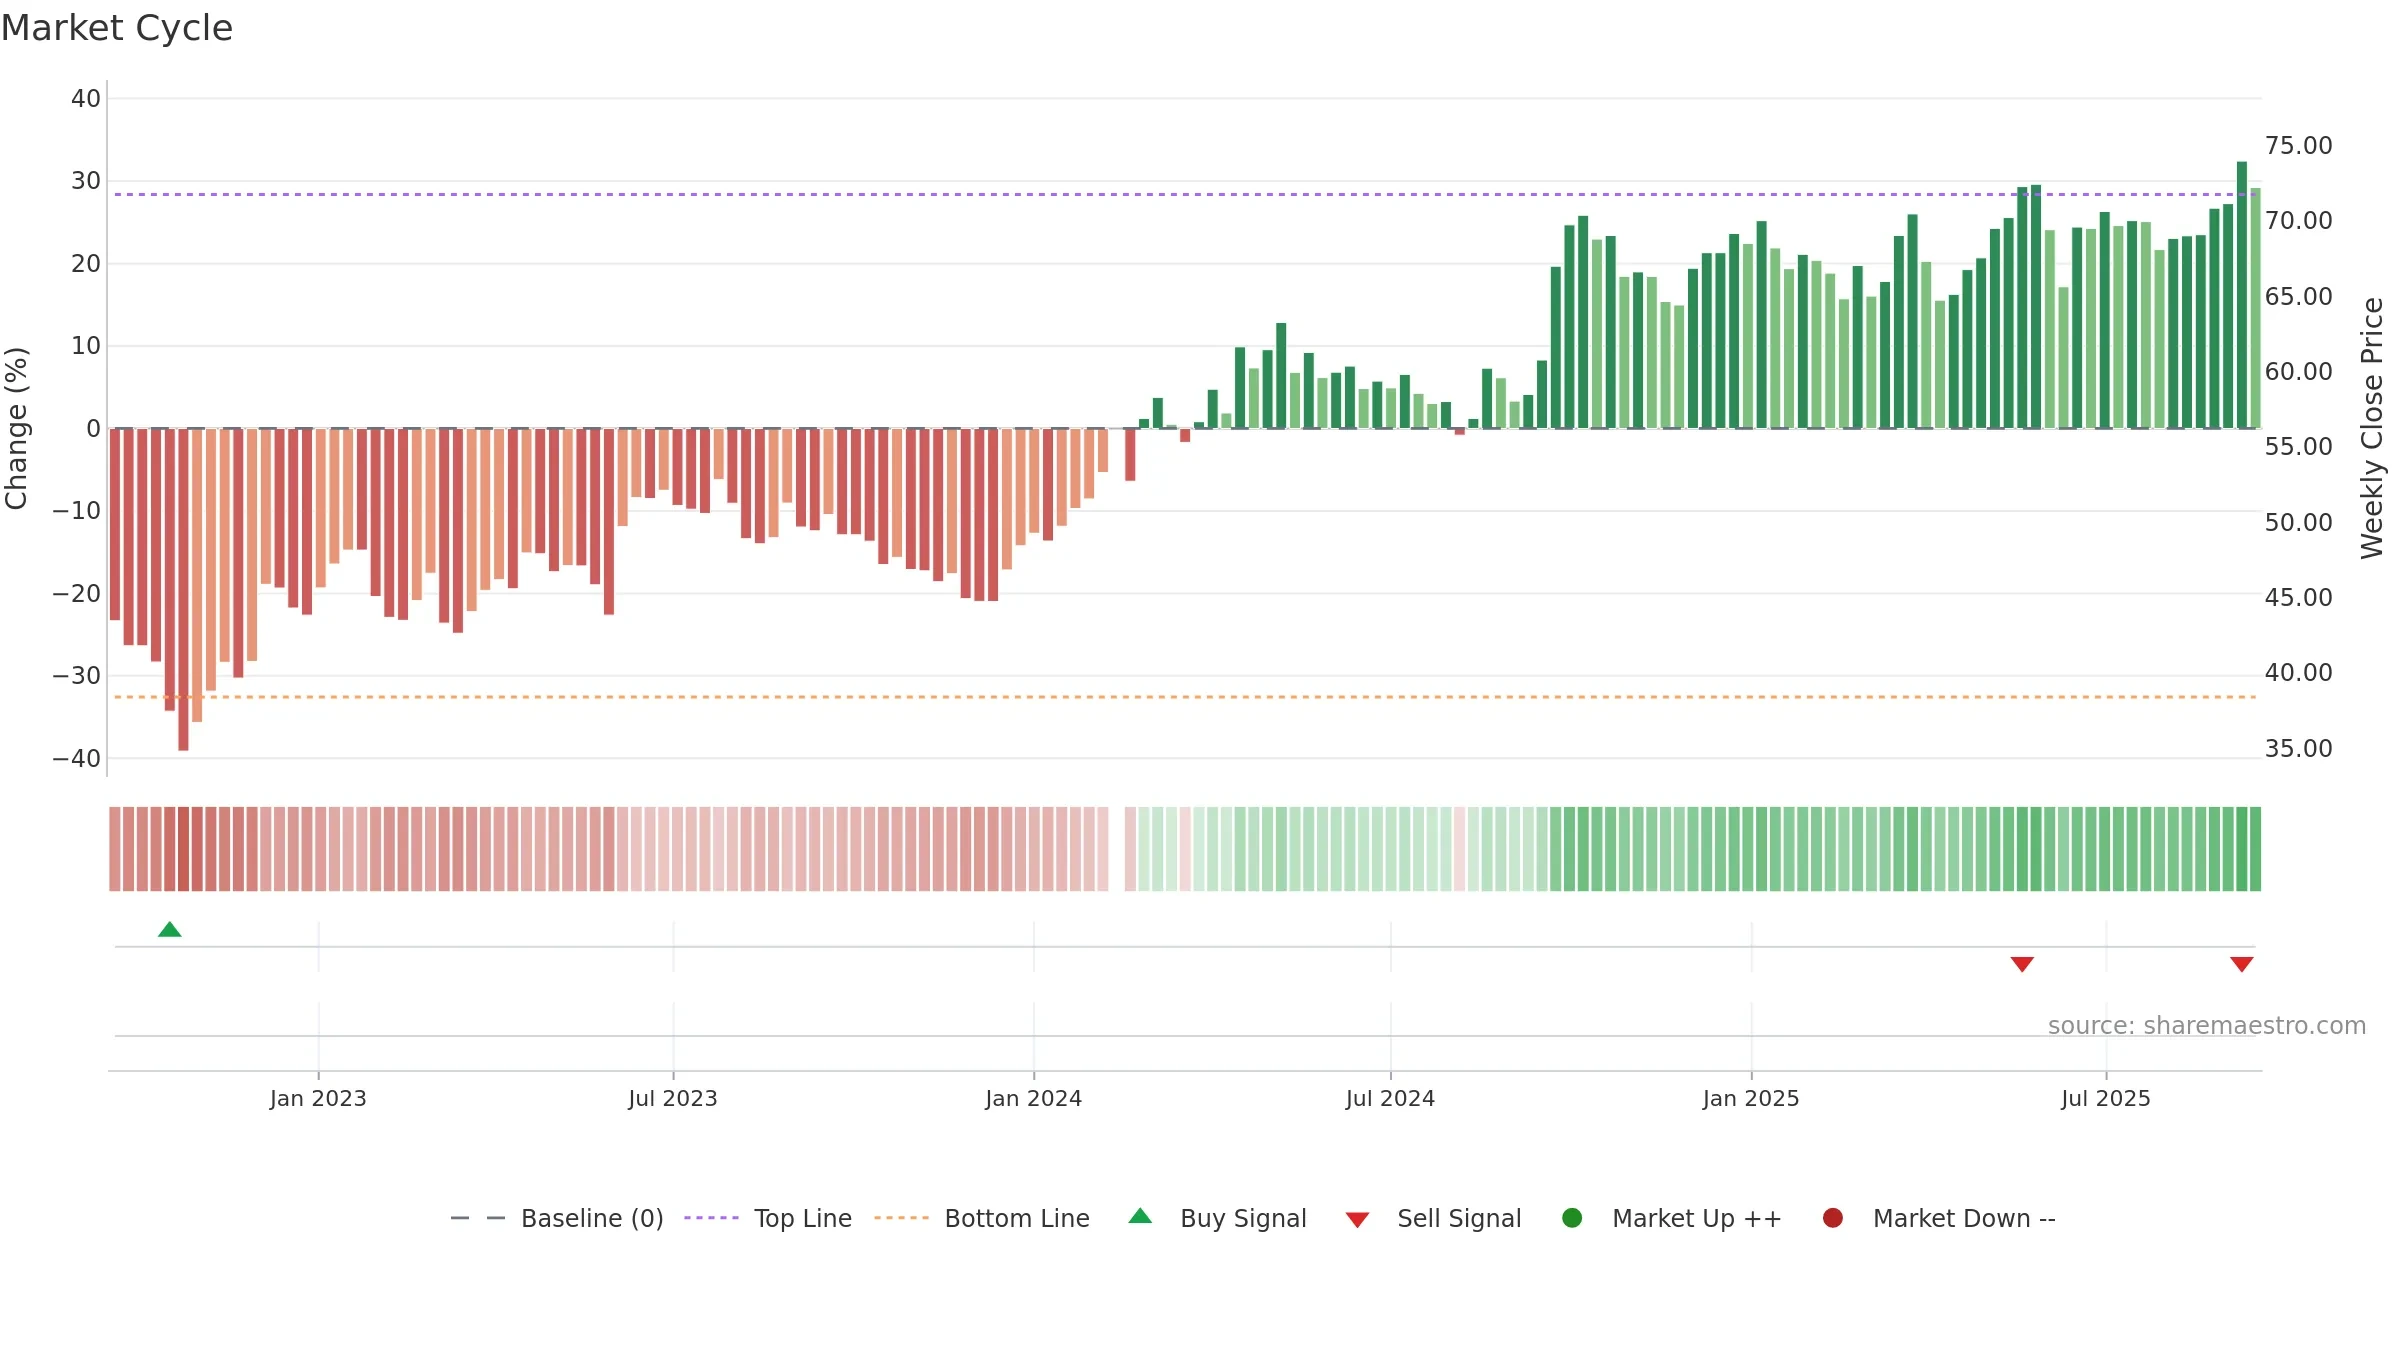Click the Jul 2024 axis label
The height and width of the screenshot is (1350, 2400).
tap(1390, 1099)
